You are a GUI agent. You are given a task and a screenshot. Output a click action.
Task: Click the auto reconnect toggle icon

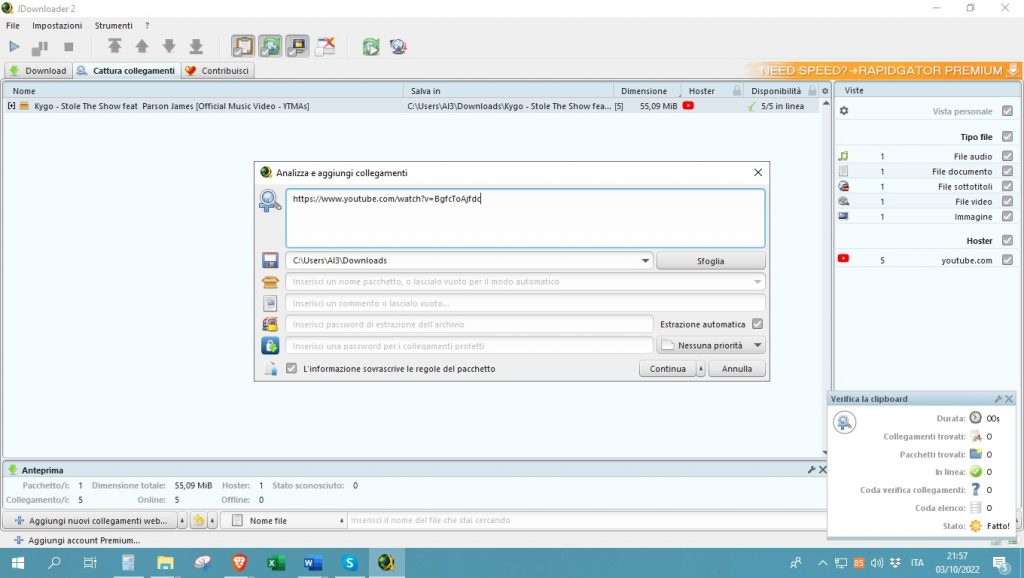[270, 46]
